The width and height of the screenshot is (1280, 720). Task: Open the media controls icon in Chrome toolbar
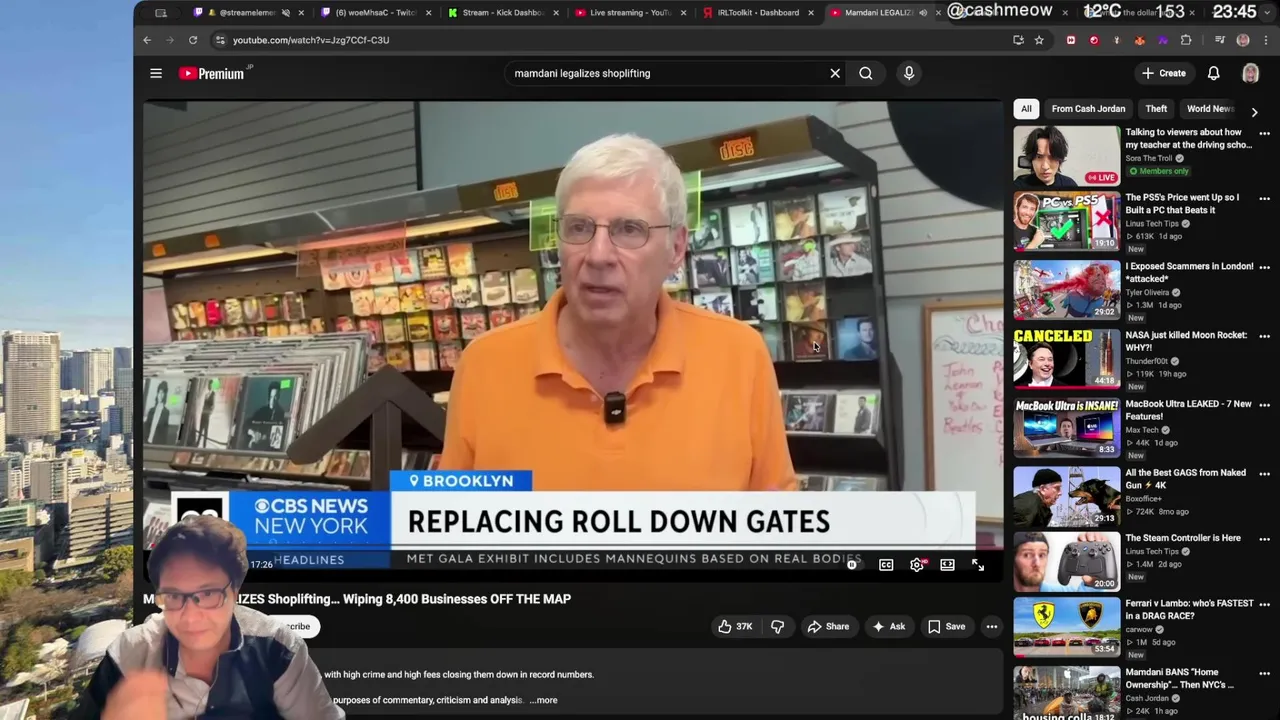tap(1220, 40)
